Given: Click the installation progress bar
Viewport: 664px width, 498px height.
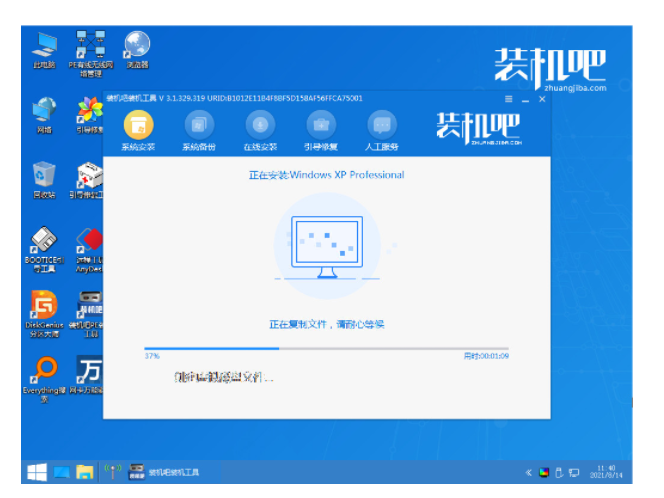Looking at the screenshot, I should pyautogui.click(x=326, y=349).
